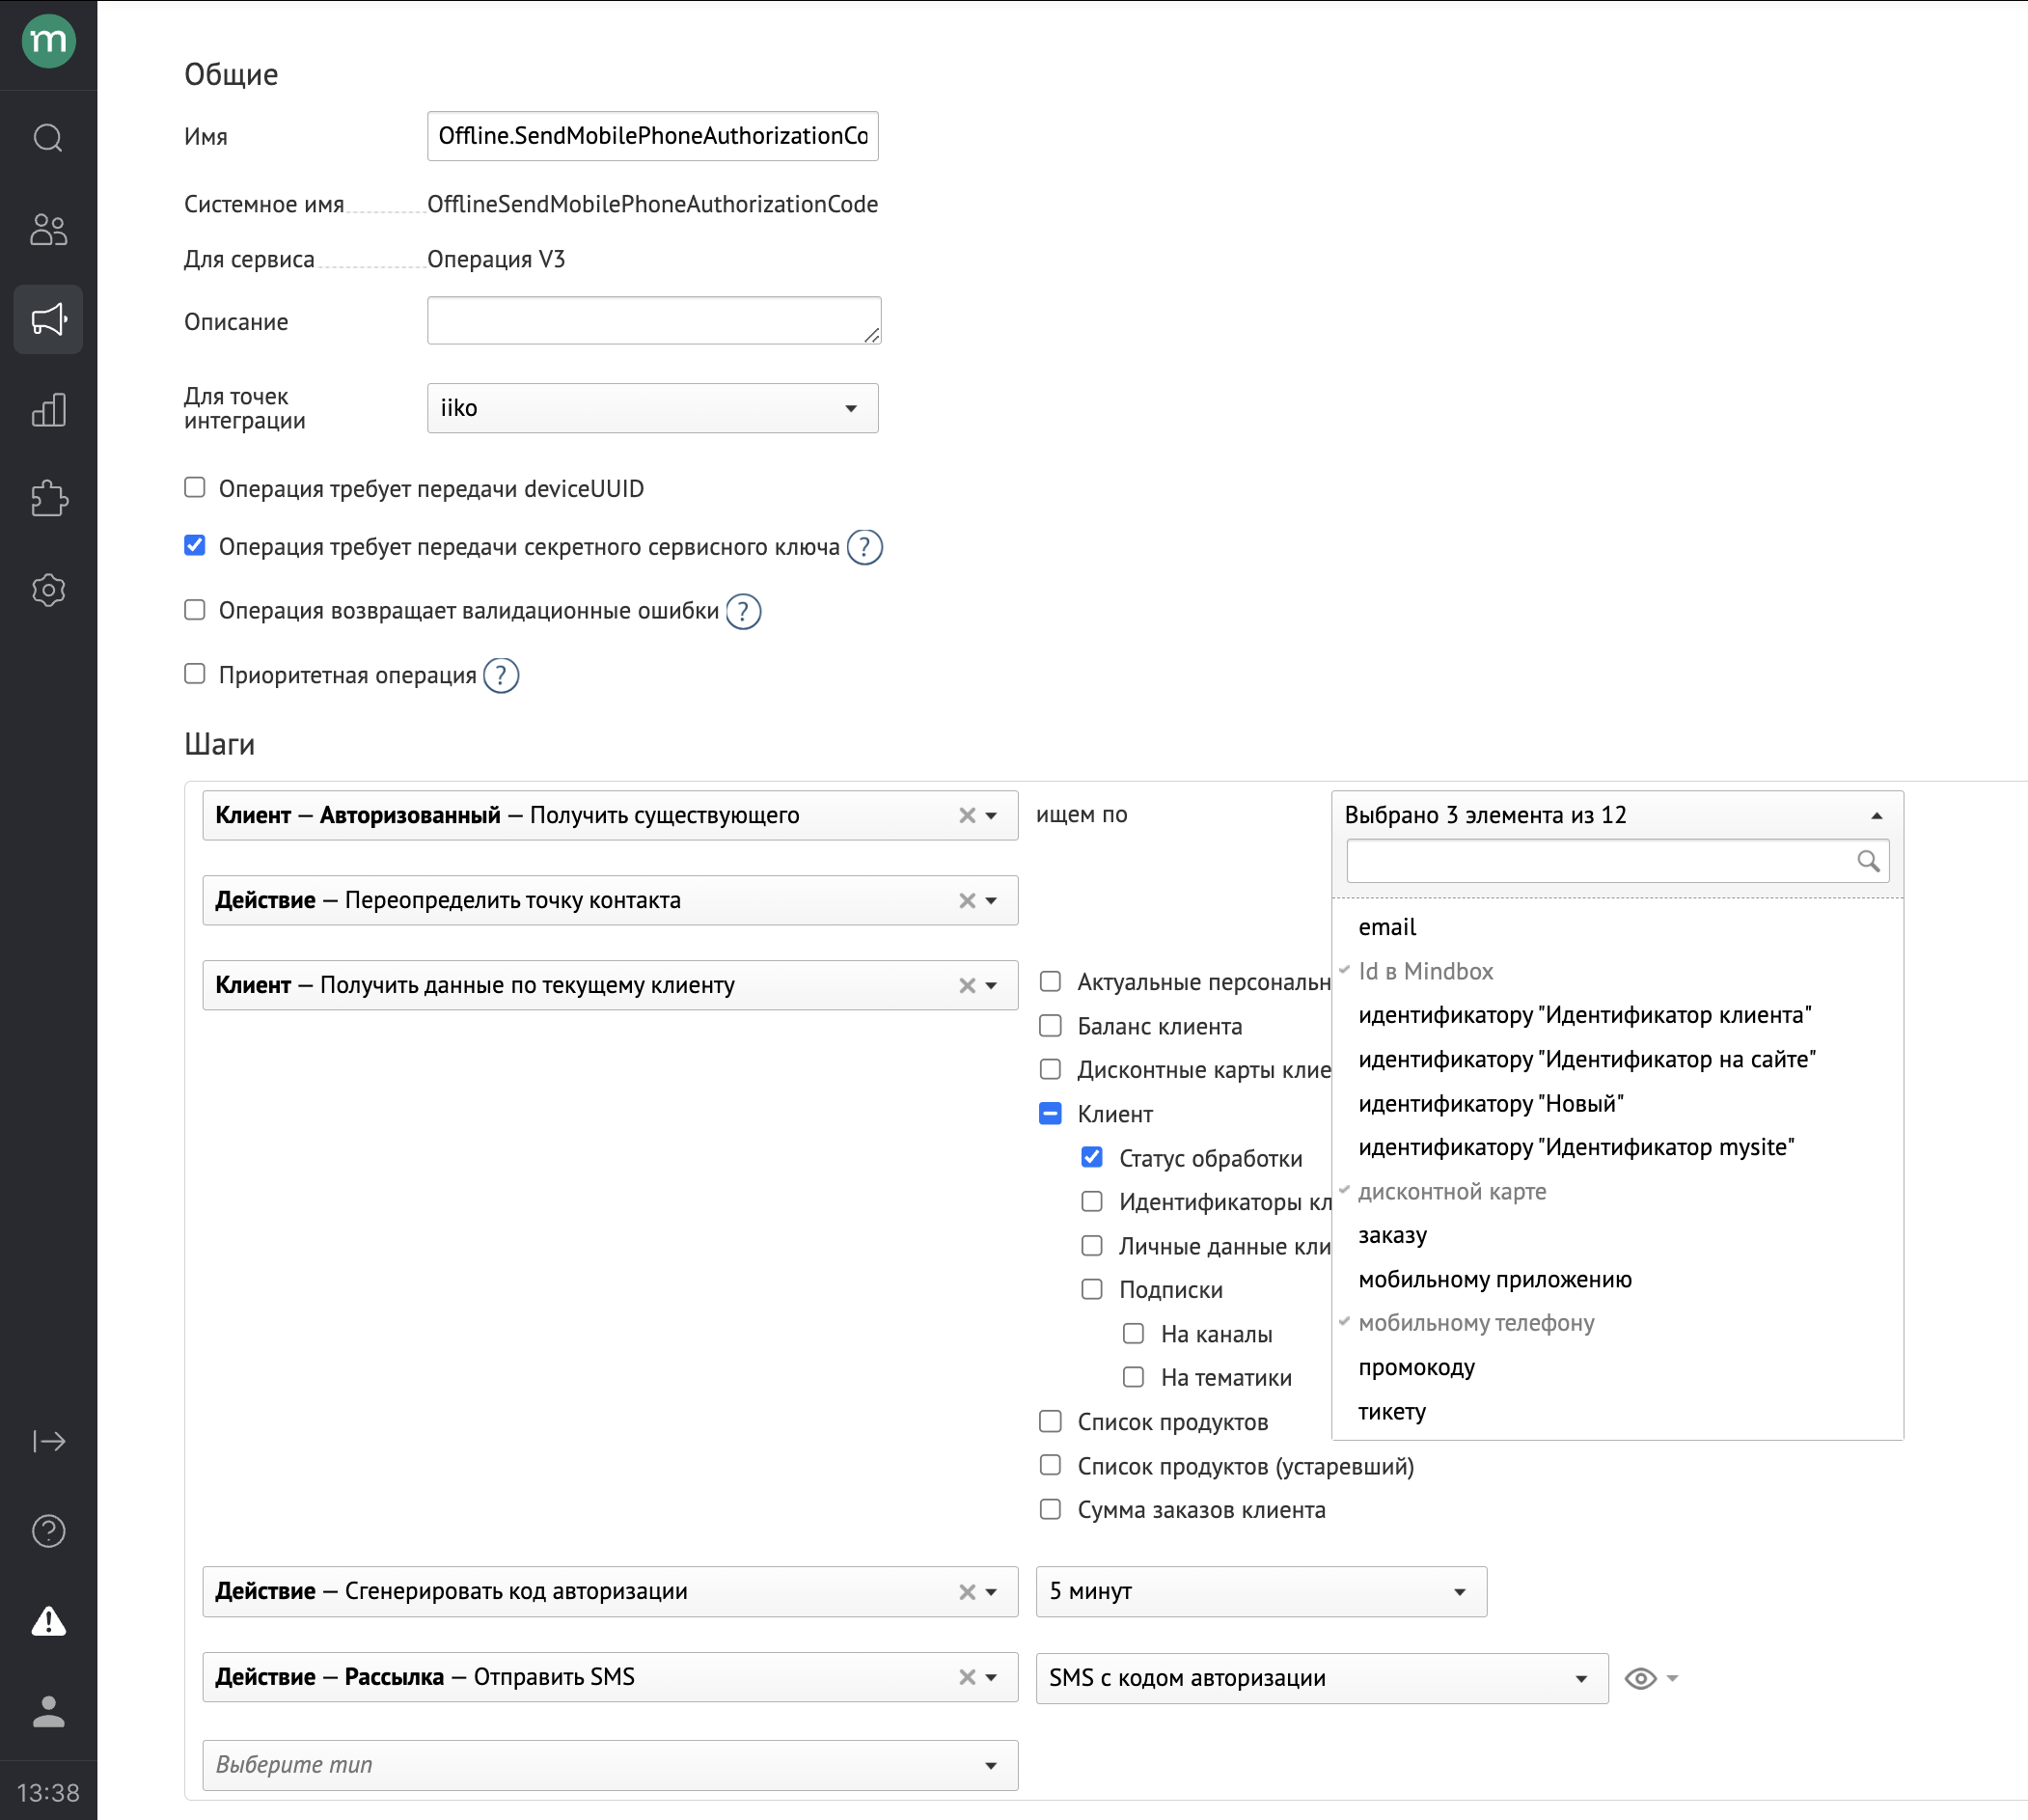Enable 'Приоритетная операция' checkbox
The image size is (2028, 1820).
(195, 674)
